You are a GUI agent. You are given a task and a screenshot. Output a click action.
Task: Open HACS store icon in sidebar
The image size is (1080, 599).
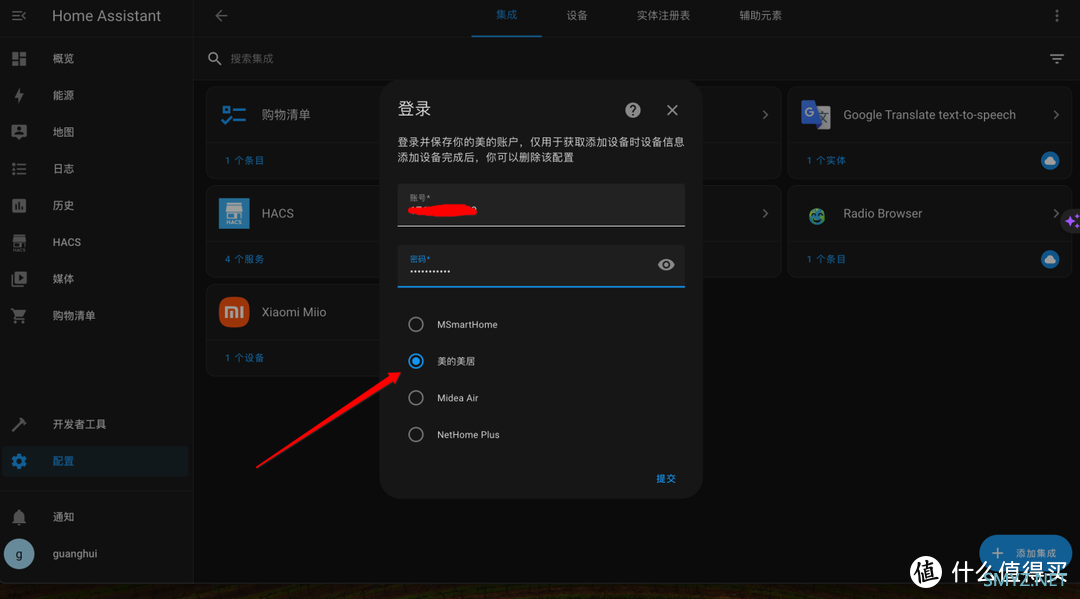(19, 242)
